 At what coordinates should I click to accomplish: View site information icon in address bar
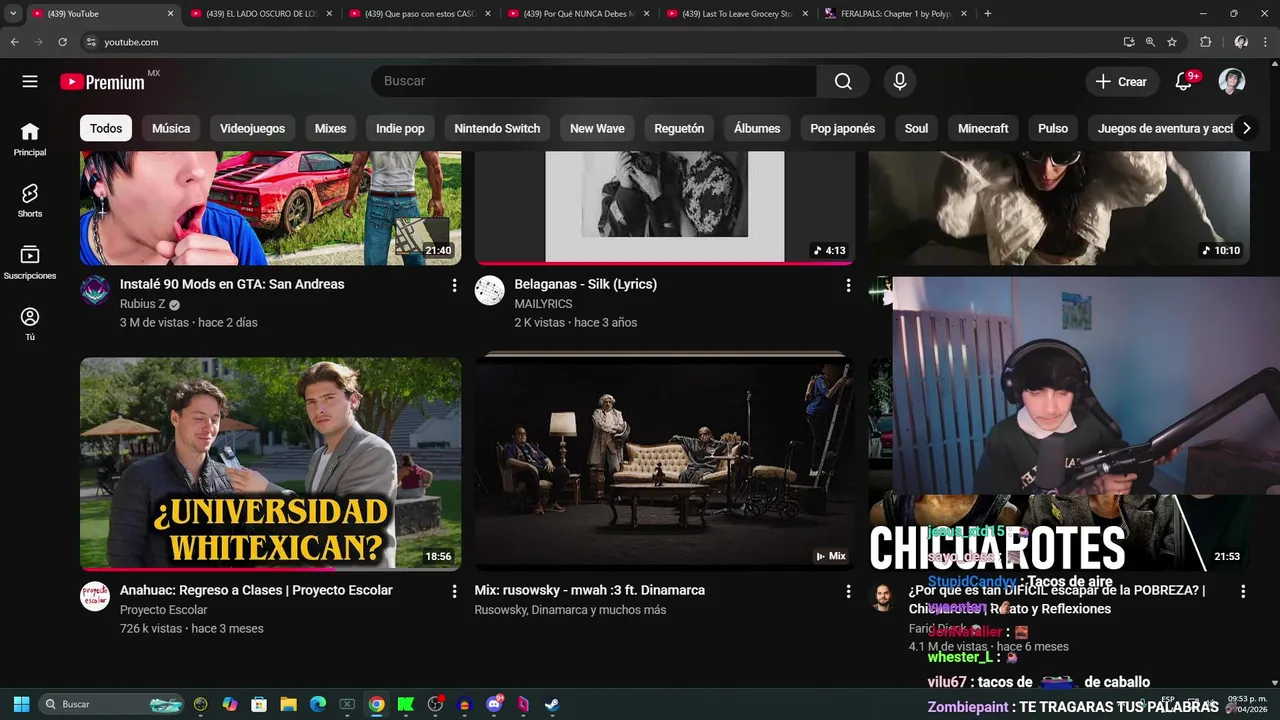pos(91,42)
